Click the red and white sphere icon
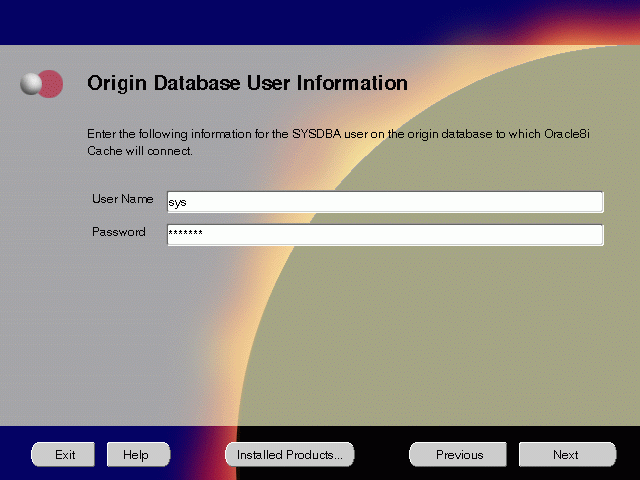Viewport: 640px width, 480px height. (42, 84)
